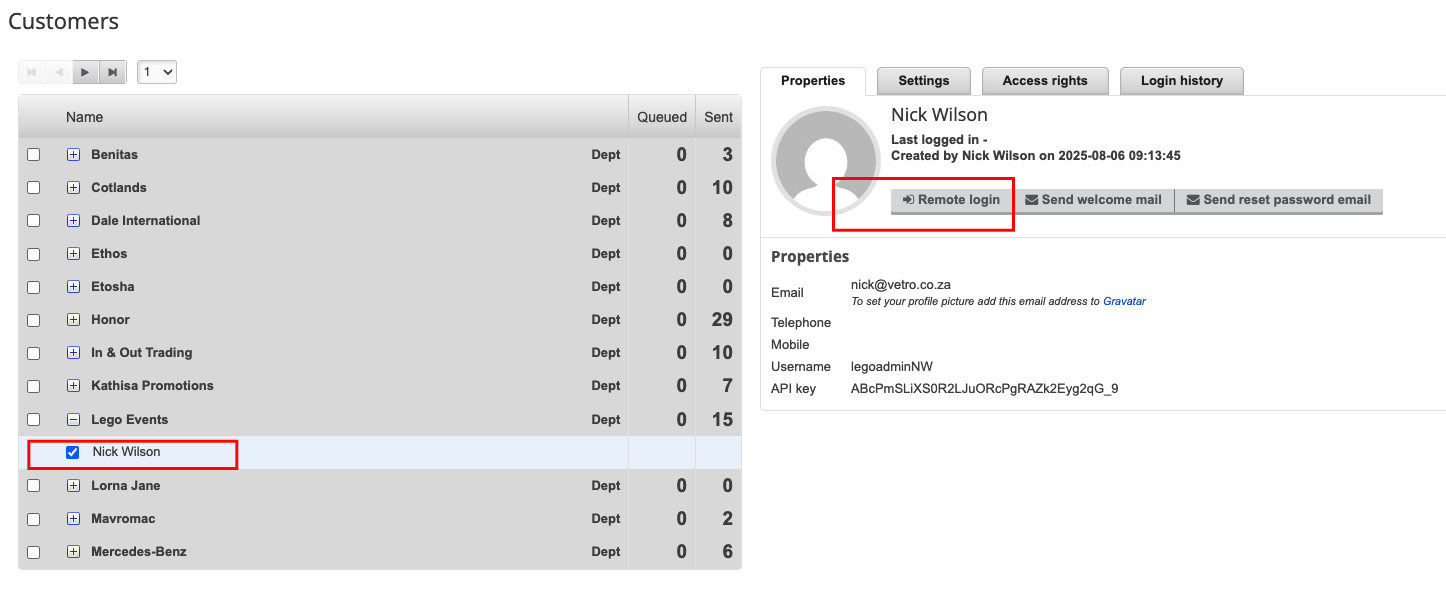Tick the Cotlands checkbox

34,188
